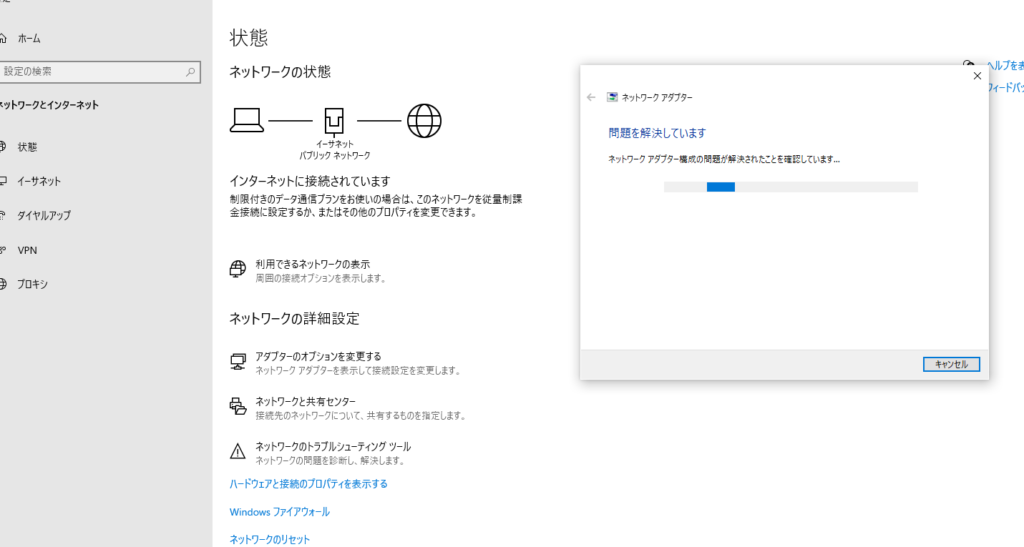The image size is (1024, 547).
Task: Click the イーサネット monitor icon in sidebar
Action: click(3, 181)
